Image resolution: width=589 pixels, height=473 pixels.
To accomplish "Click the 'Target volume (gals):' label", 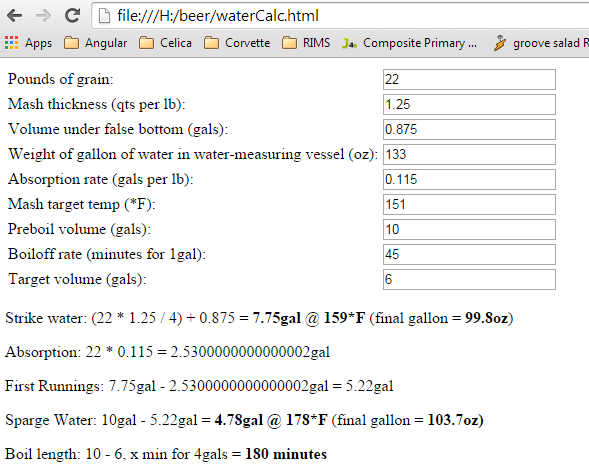I will (77, 279).
